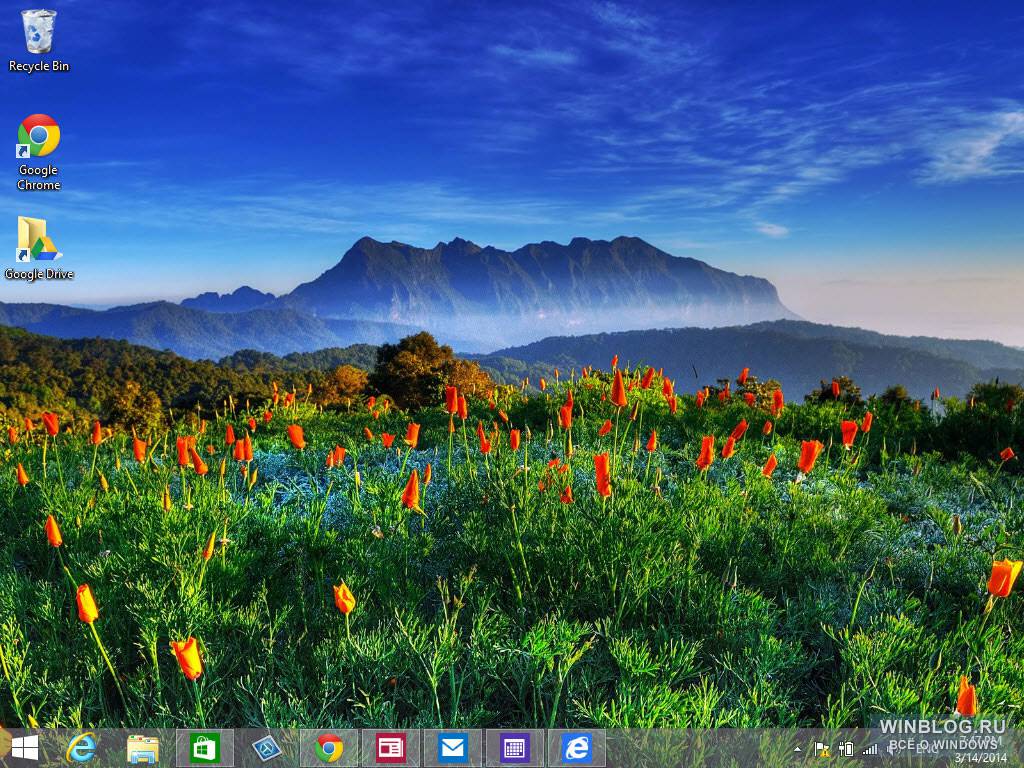Screen dimensions: 1024x768
Task: Open the purple Calendar app in taskbar
Action: [x=515, y=748]
